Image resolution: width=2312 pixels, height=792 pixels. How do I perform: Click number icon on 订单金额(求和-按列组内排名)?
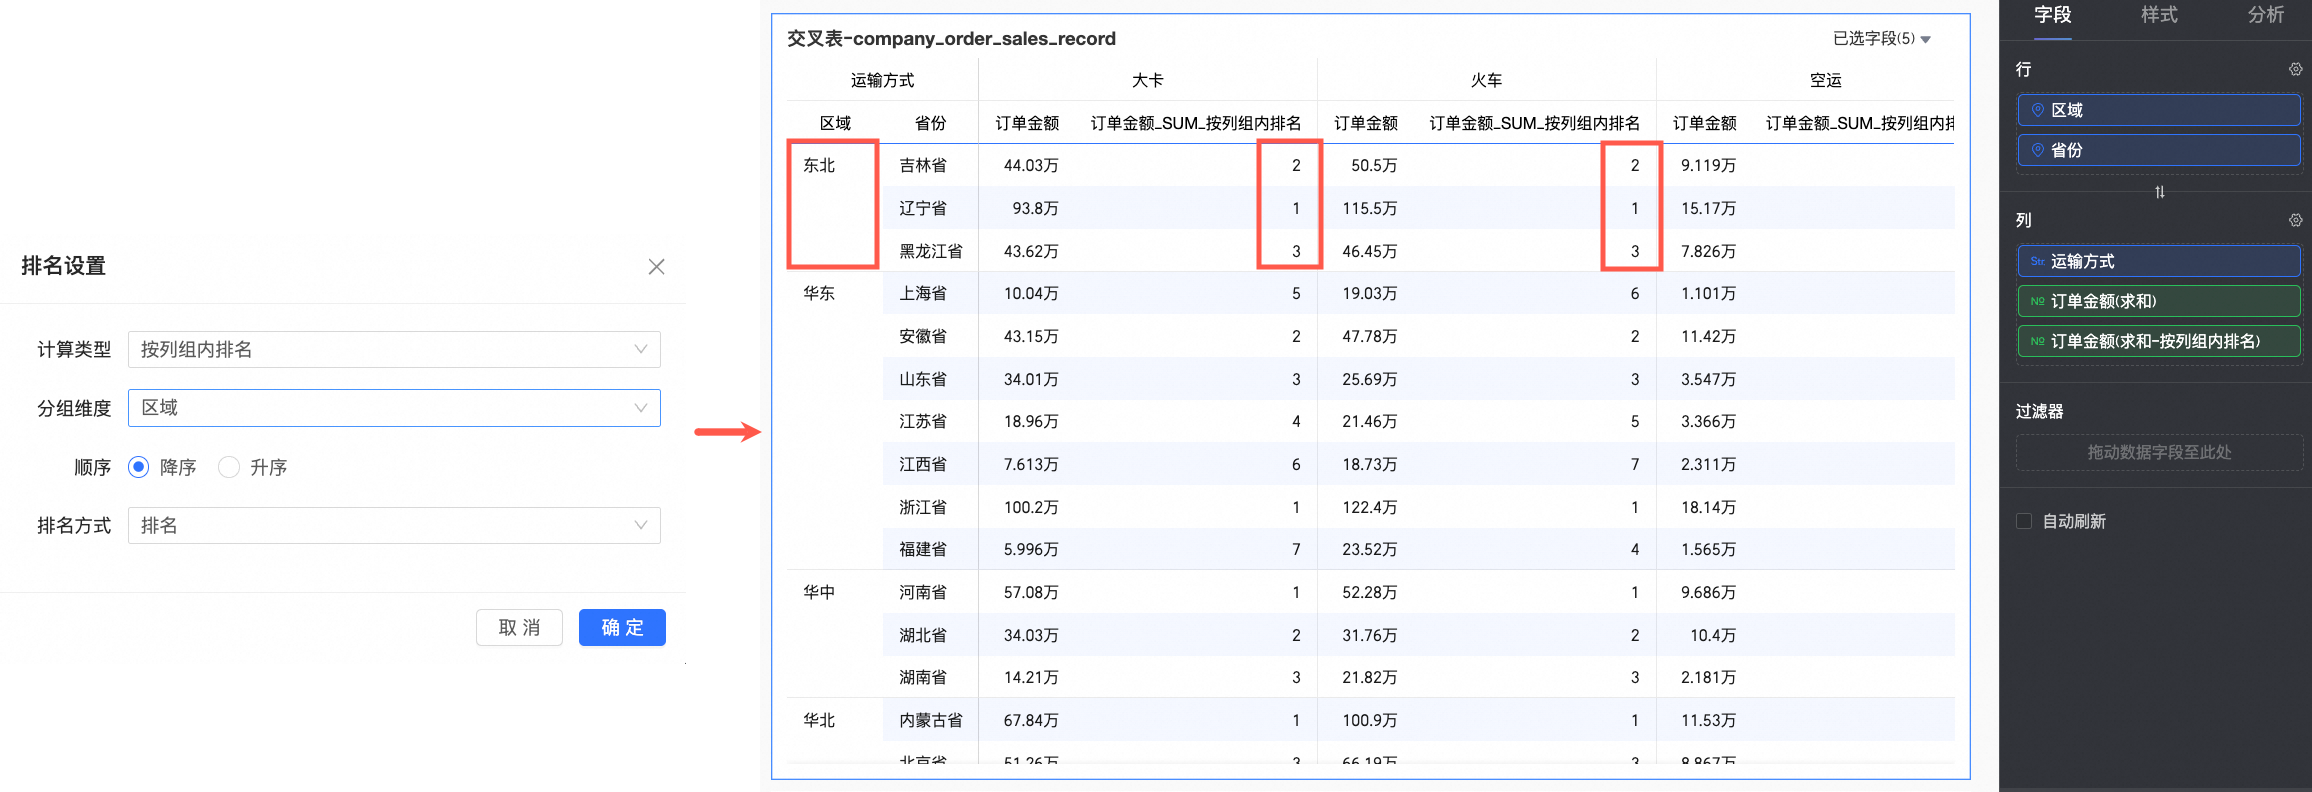2037,341
